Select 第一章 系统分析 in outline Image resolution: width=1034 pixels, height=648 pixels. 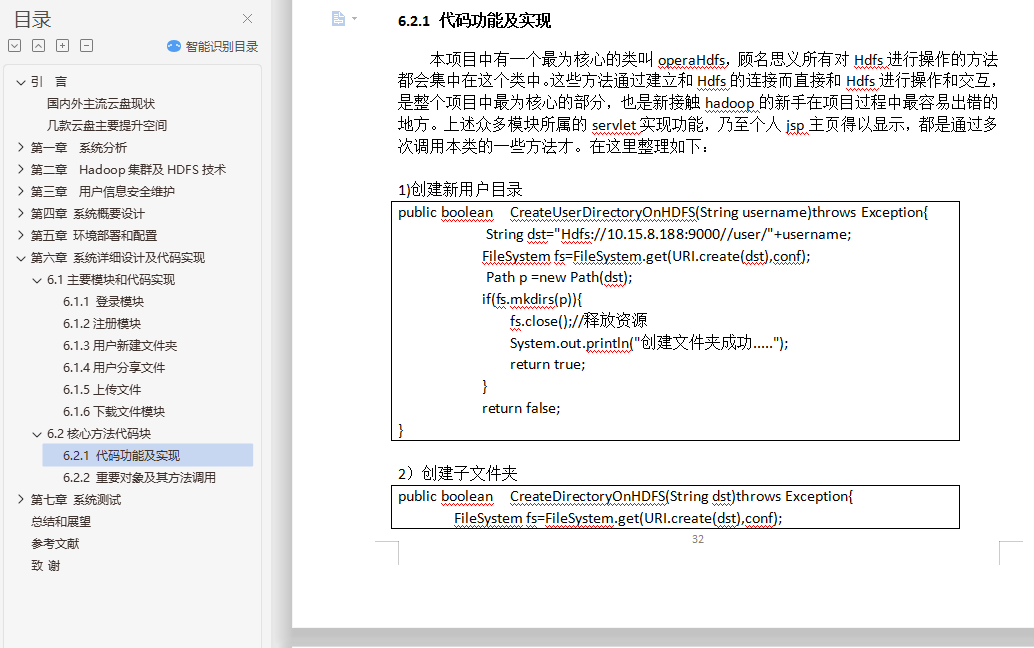pos(78,148)
